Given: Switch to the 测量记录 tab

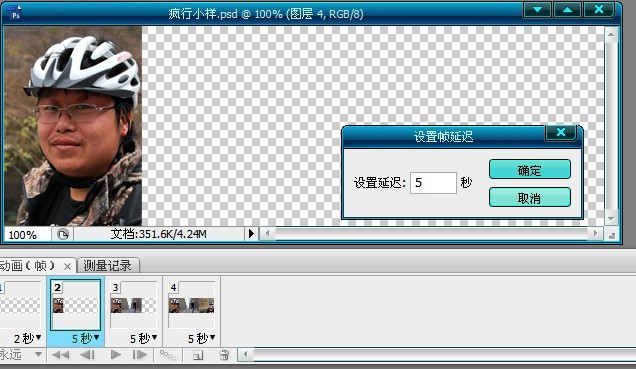Looking at the screenshot, I should point(107,266).
